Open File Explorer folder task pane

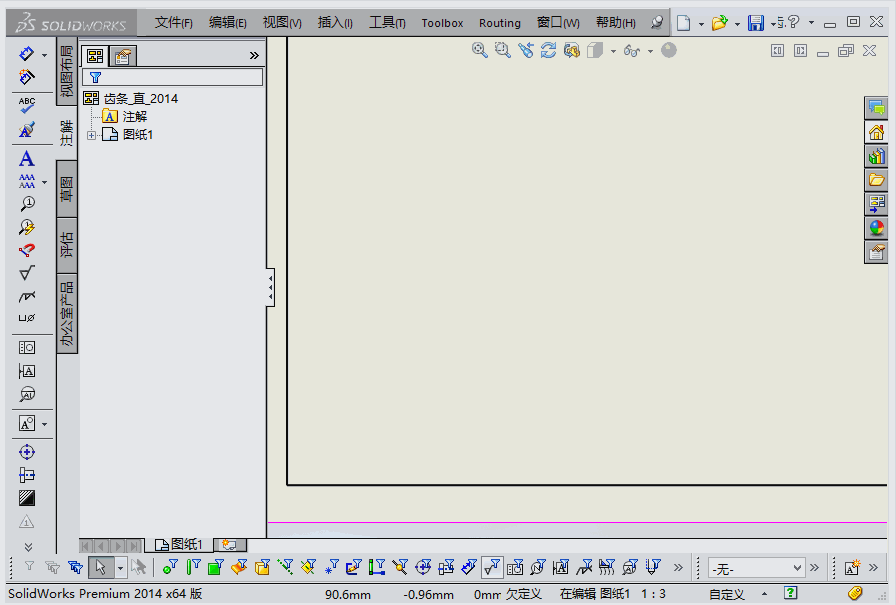(x=876, y=180)
